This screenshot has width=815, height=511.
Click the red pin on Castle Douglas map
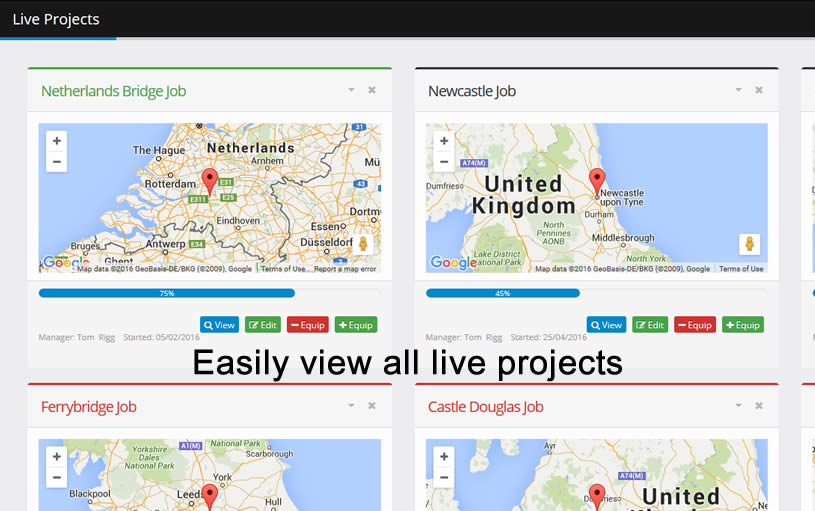(x=597, y=496)
